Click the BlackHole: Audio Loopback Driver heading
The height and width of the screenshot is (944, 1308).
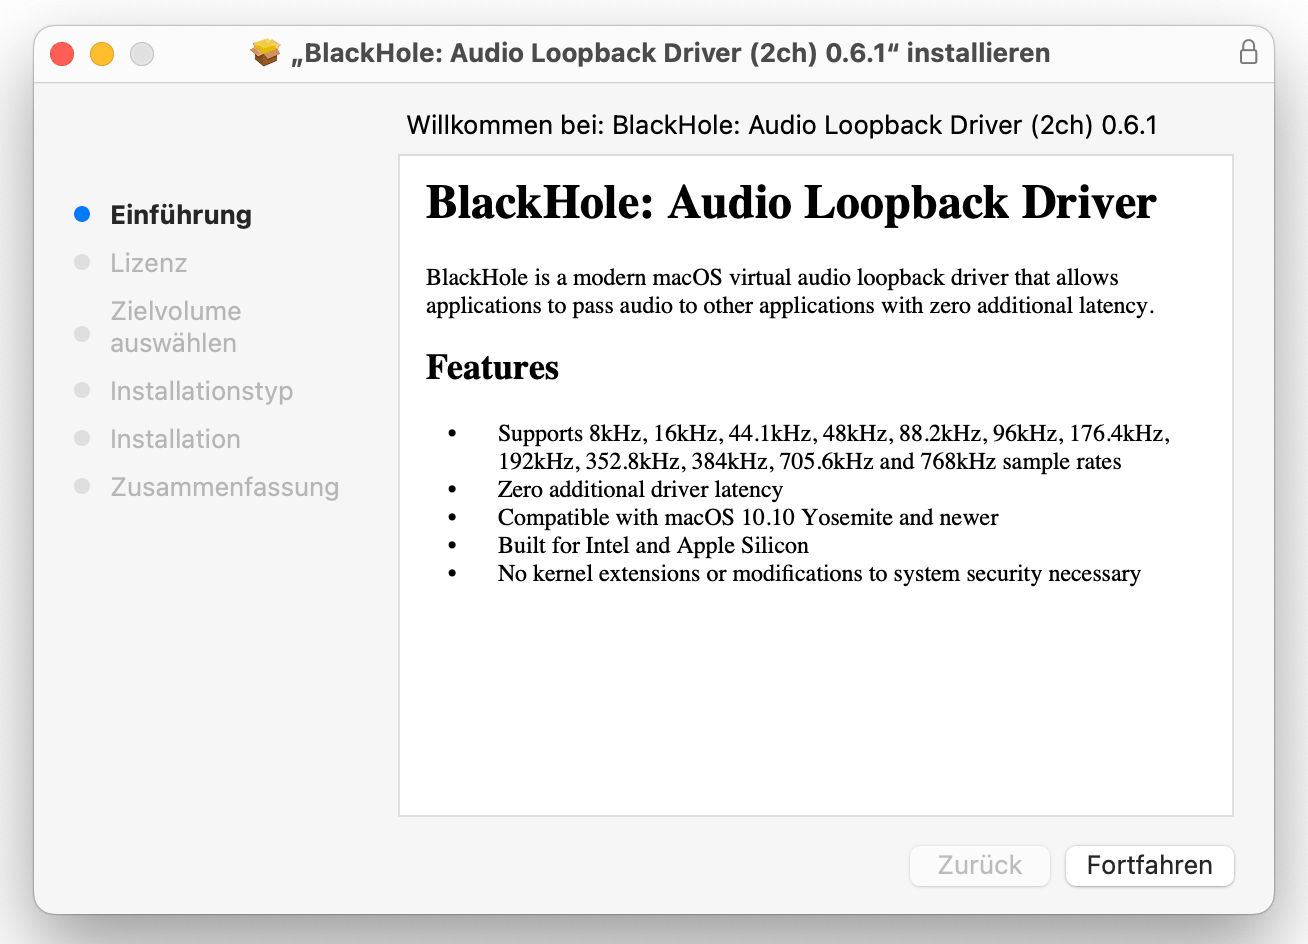[x=790, y=203]
